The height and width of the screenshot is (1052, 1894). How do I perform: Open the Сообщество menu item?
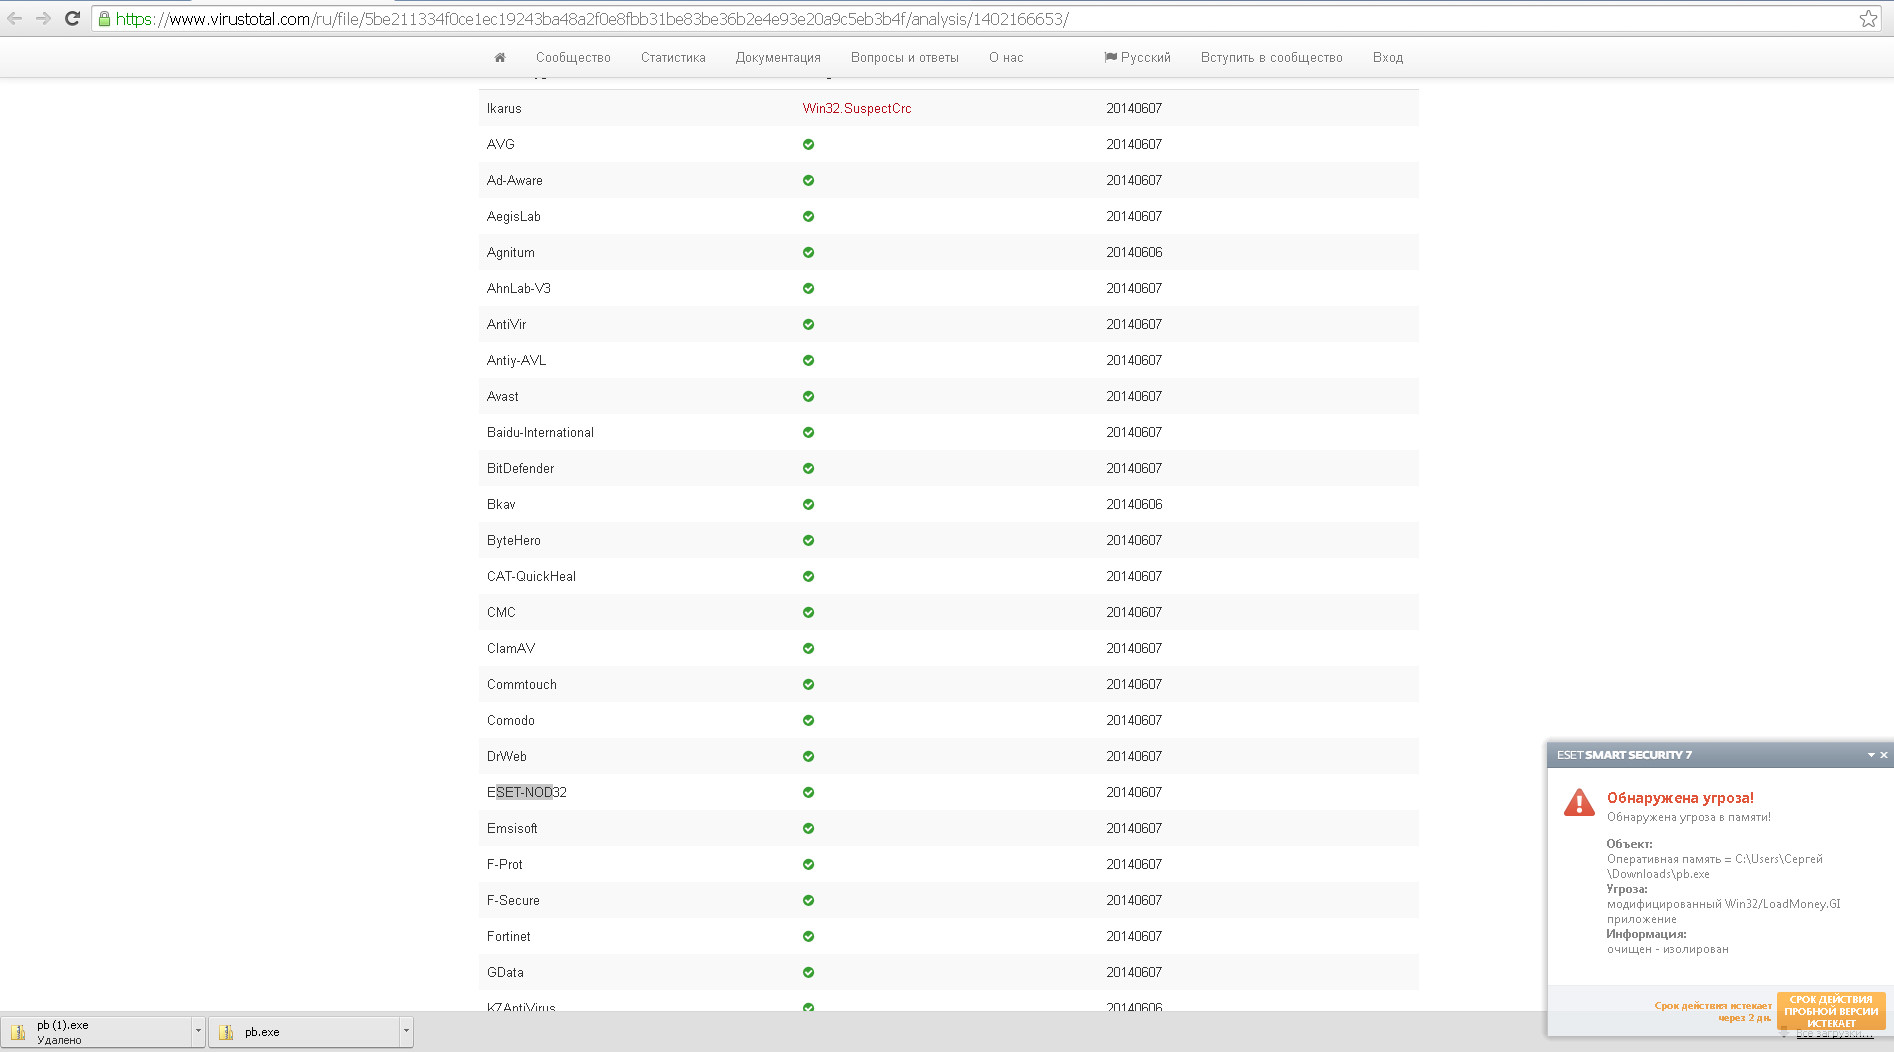573,58
